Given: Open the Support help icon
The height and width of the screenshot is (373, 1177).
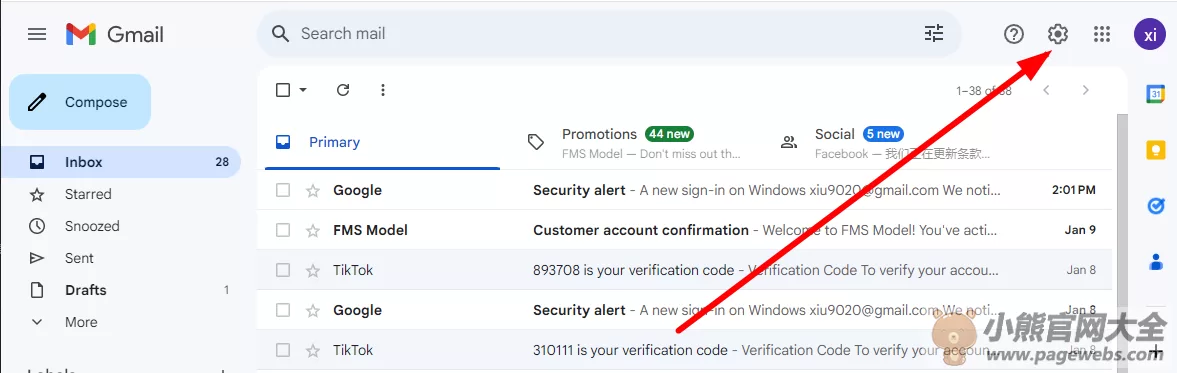Looking at the screenshot, I should coord(1014,34).
